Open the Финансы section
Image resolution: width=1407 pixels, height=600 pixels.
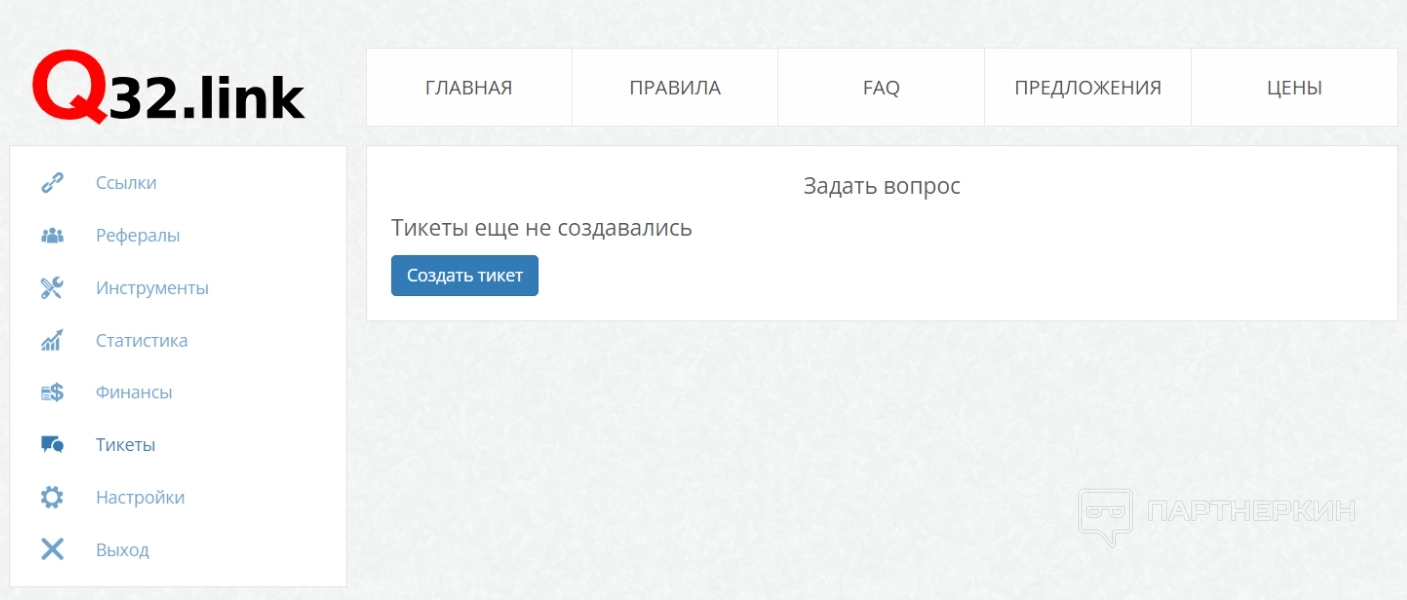coord(134,392)
